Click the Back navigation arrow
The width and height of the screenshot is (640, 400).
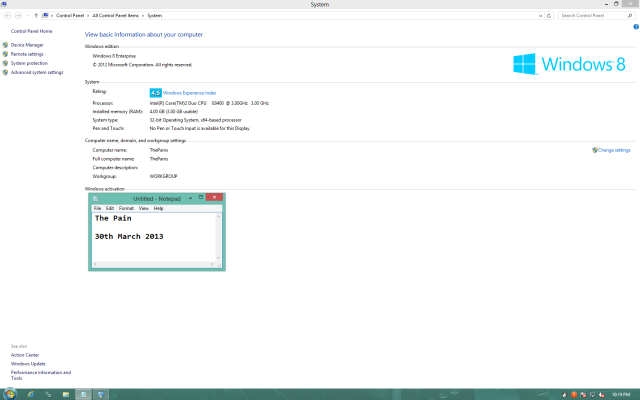coord(7,16)
